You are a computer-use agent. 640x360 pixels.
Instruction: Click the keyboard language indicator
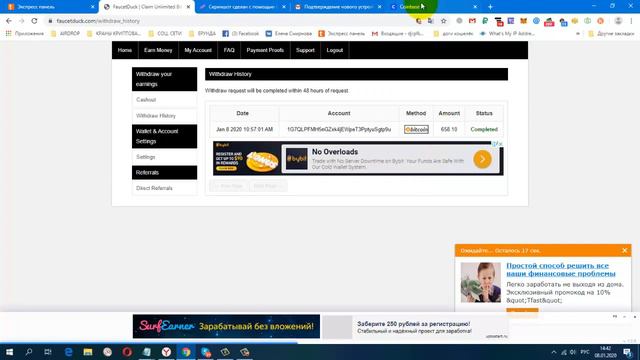pyautogui.click(x=585, y=352)
